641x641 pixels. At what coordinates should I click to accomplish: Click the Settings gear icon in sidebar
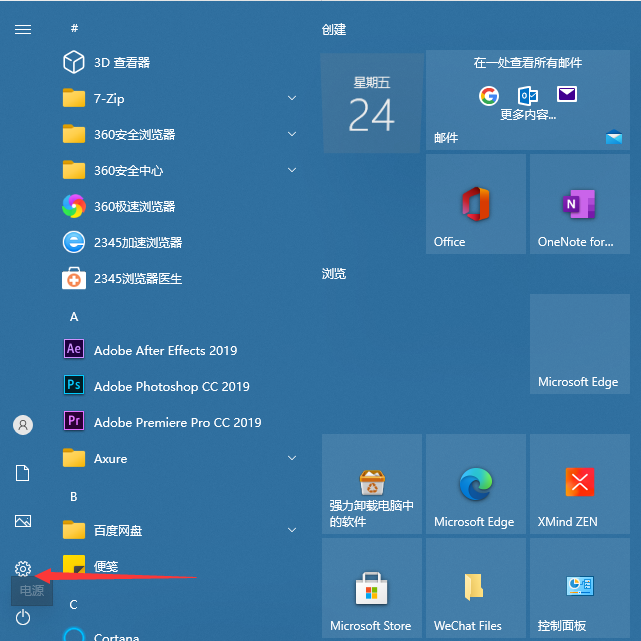pos(23,569)
